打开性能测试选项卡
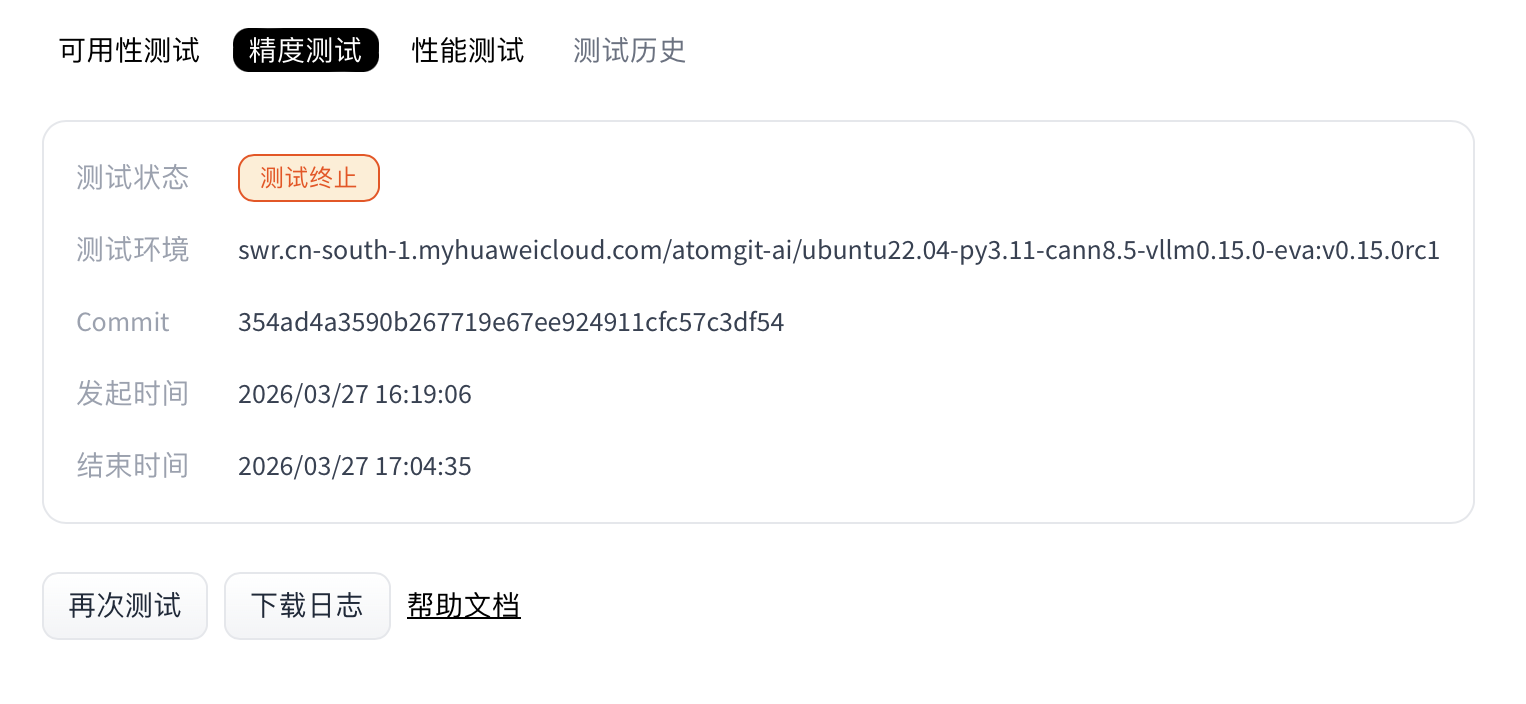 point(467,49)
